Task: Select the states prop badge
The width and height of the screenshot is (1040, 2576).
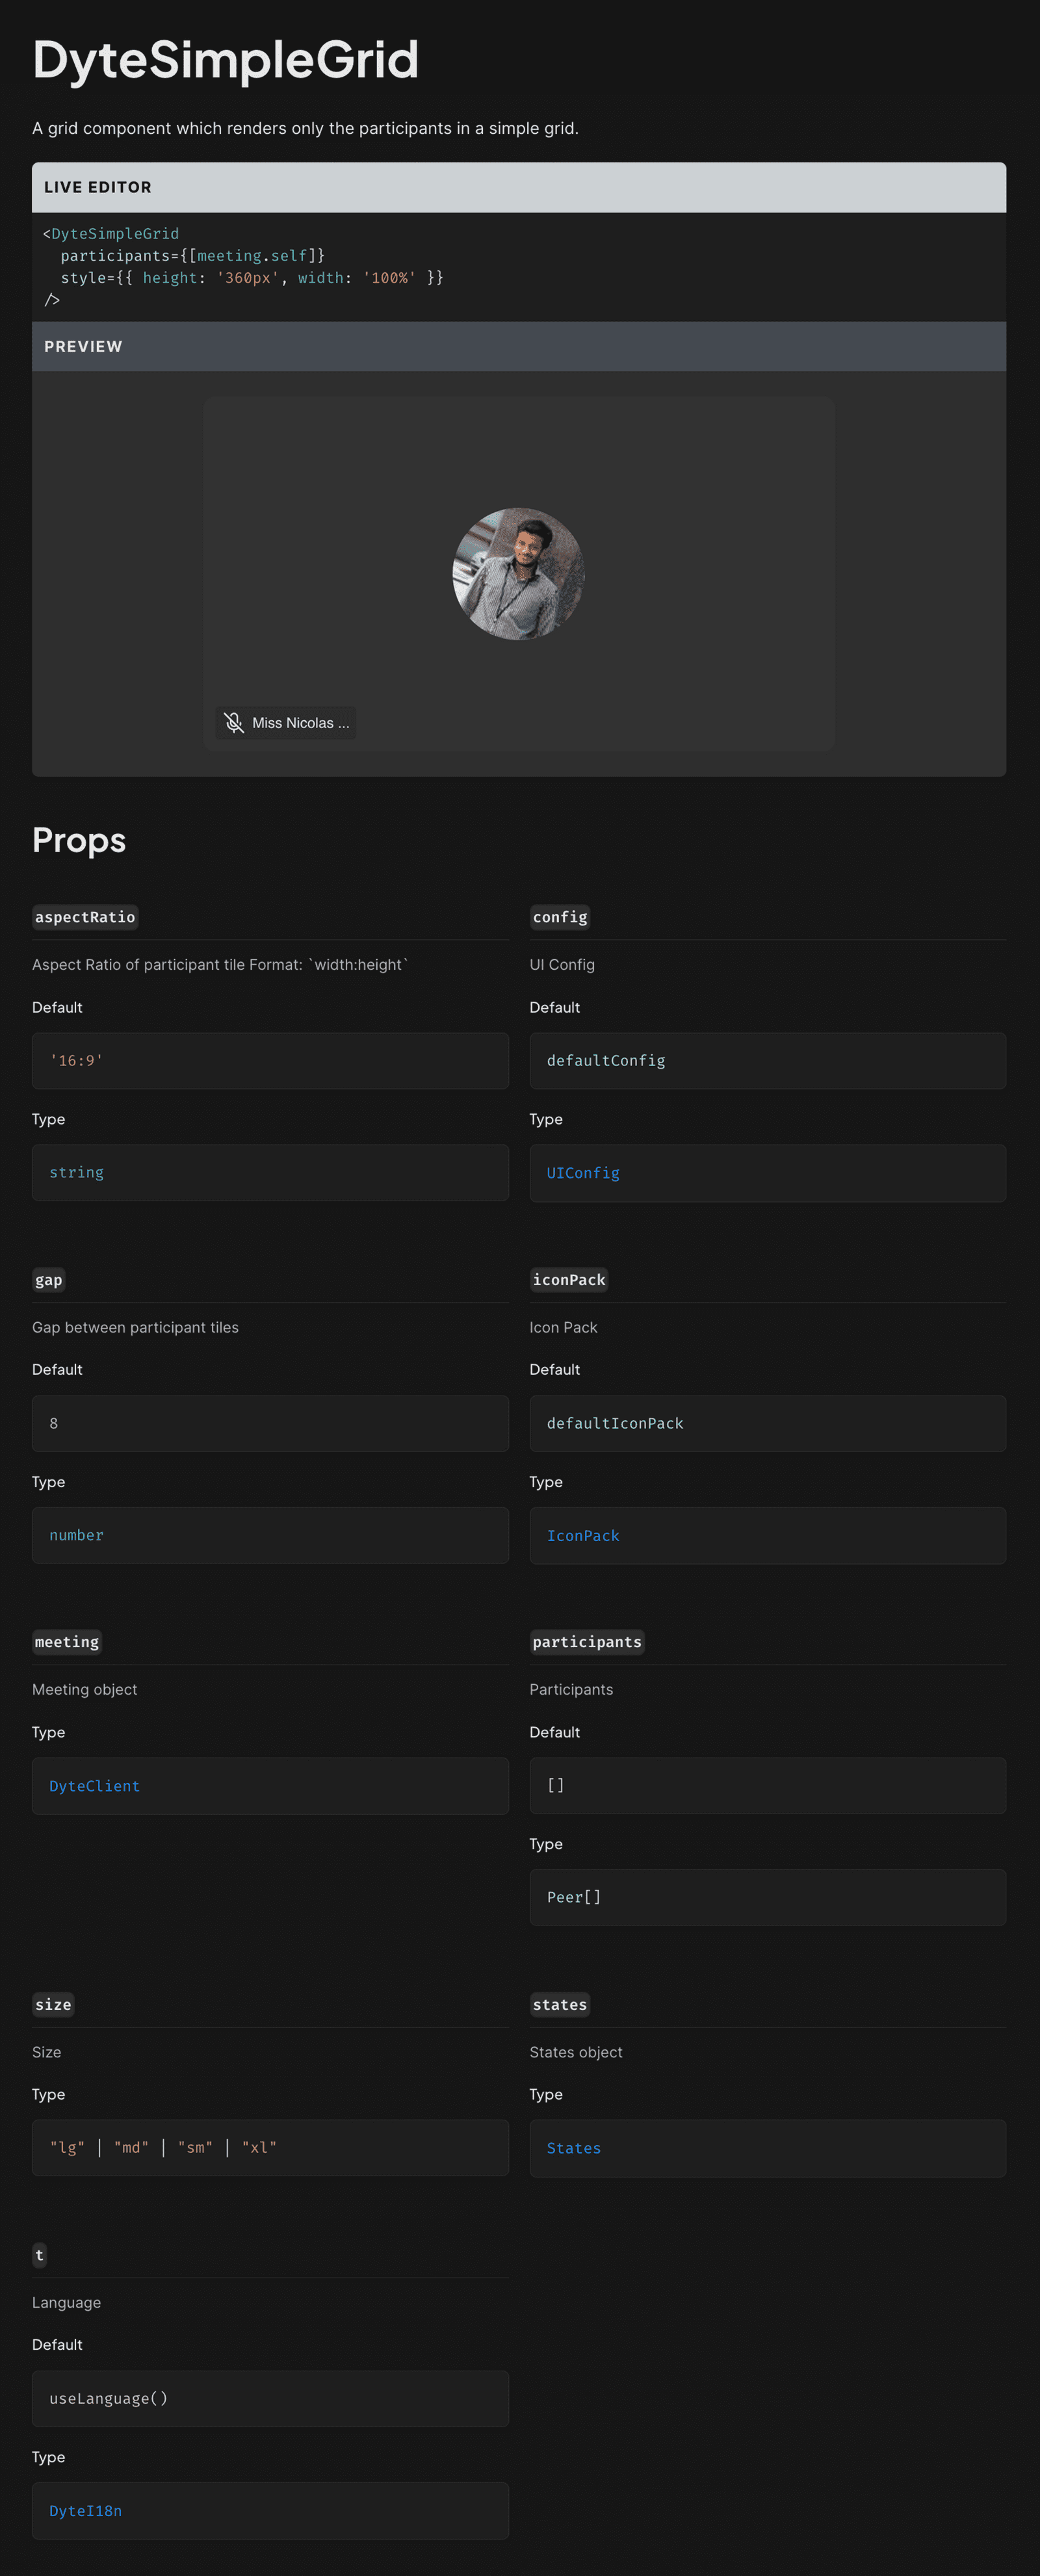Action: (559, 2004)
